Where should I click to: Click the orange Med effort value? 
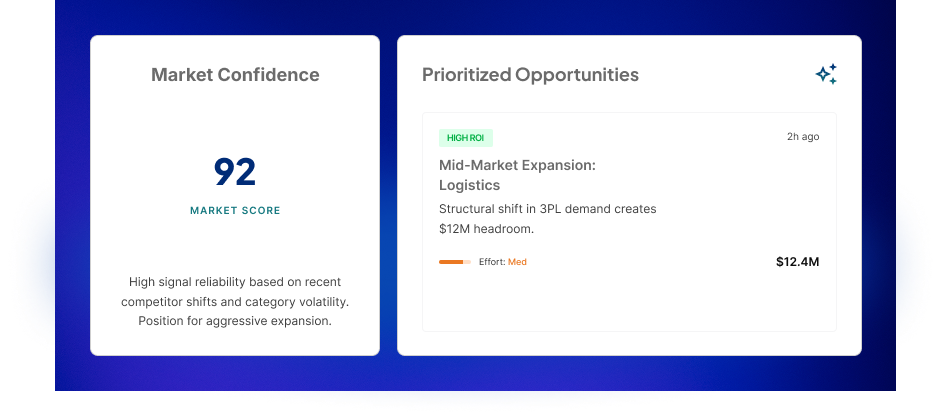(517, 262)
